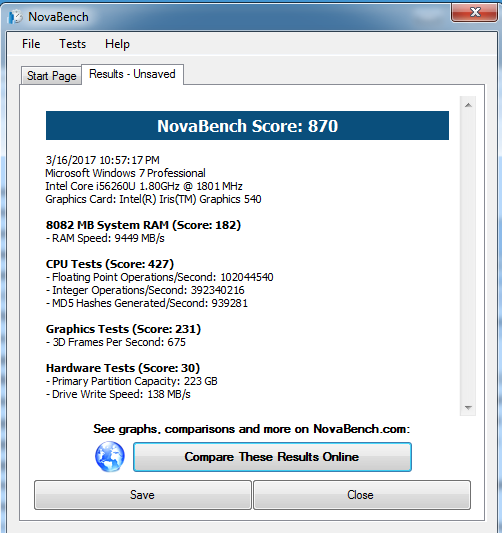This screenshot has height=533, width=502.
Task: Click the NovaBench title text in title bar
Action: (58, 17)
